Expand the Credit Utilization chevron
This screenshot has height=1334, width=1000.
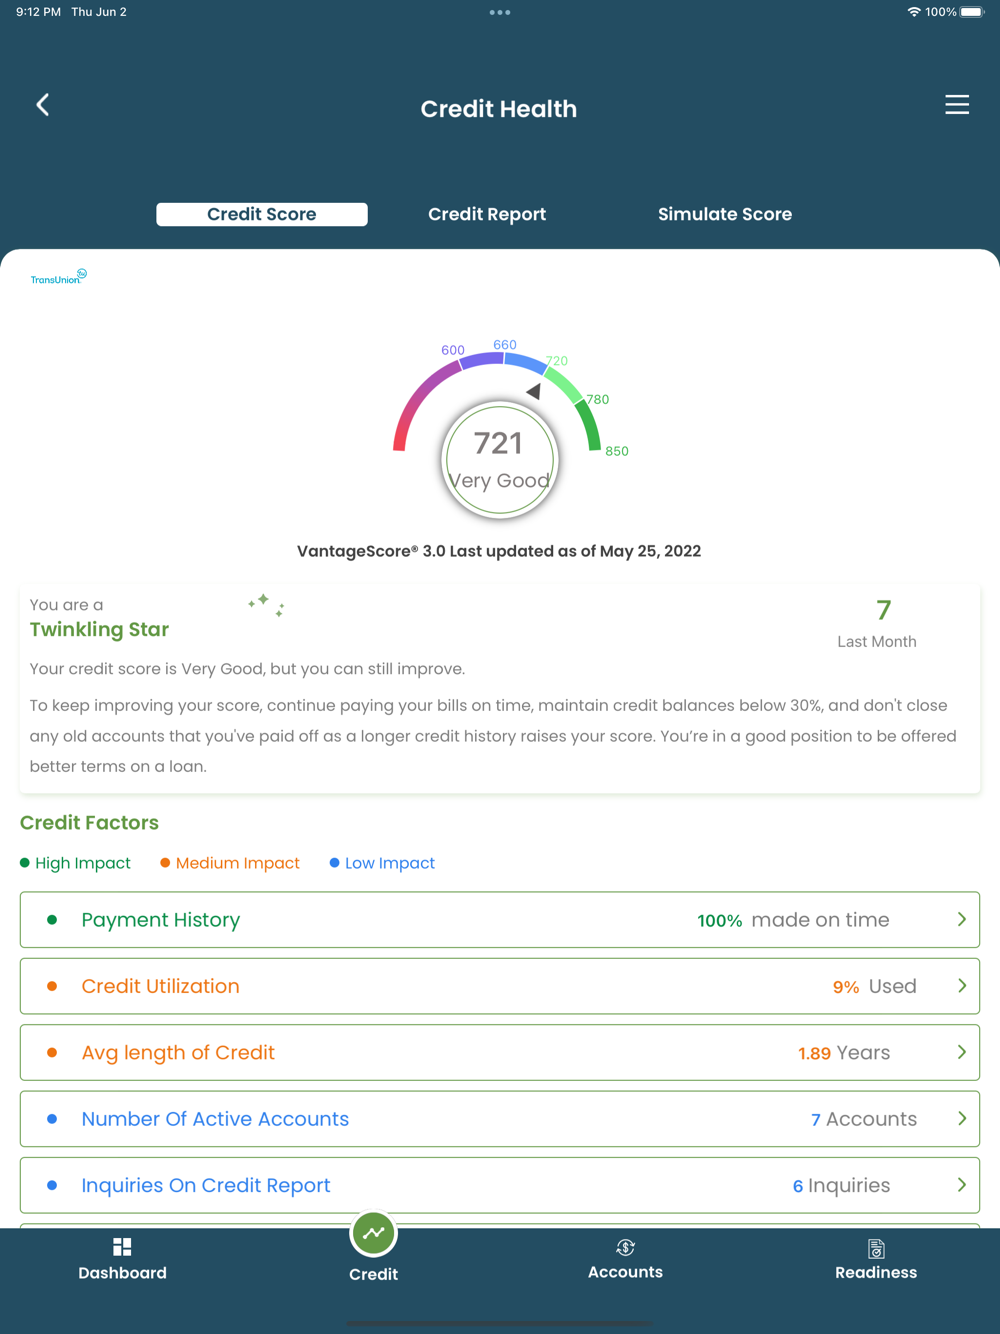(x=962, y=986)
